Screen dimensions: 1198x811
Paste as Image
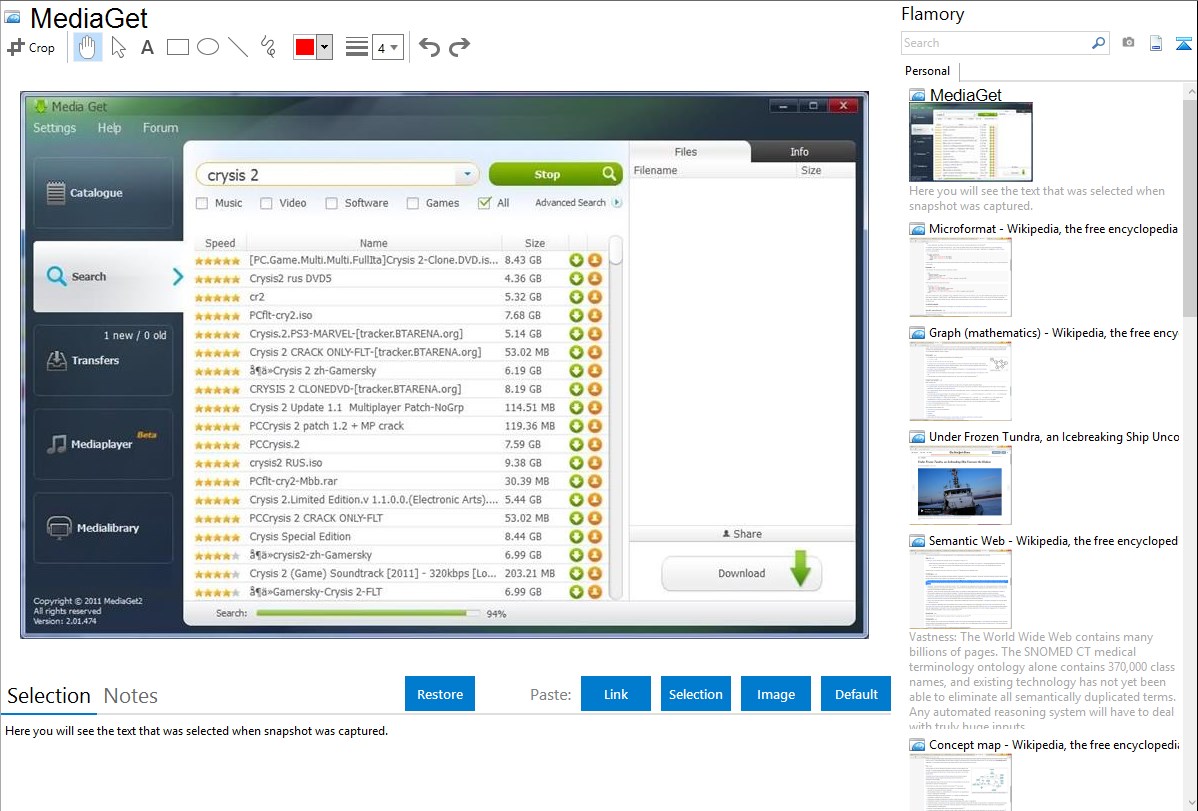pyautogui.click(x=775, y=694)
